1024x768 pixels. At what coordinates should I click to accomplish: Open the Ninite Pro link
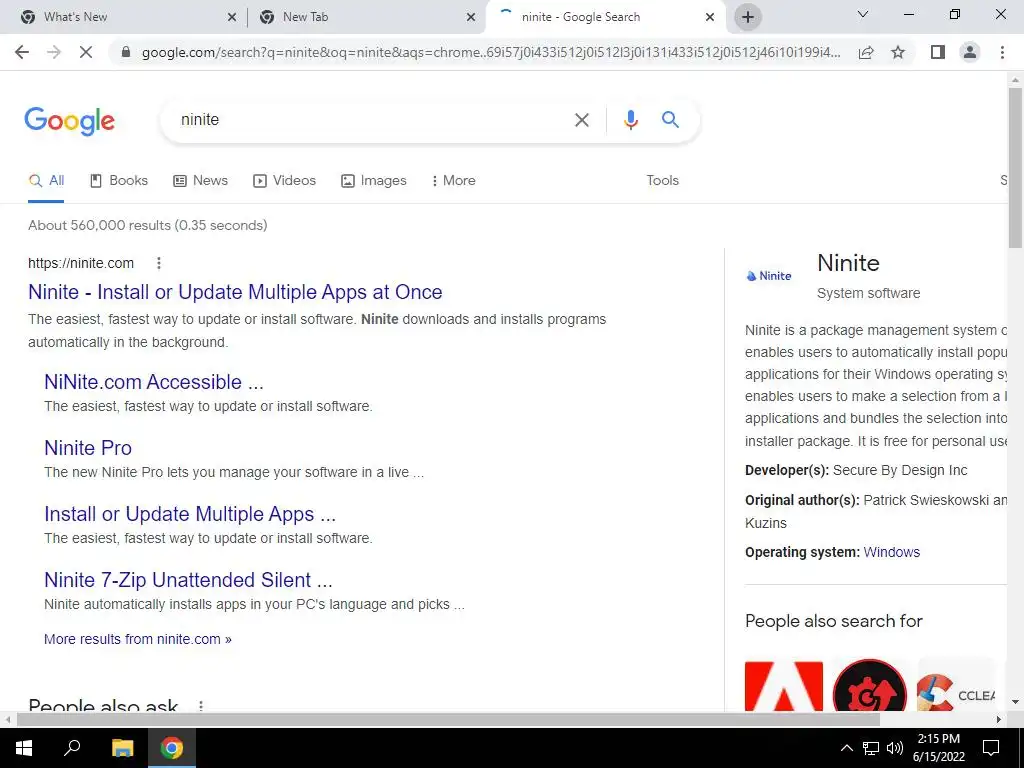[88, 448]
